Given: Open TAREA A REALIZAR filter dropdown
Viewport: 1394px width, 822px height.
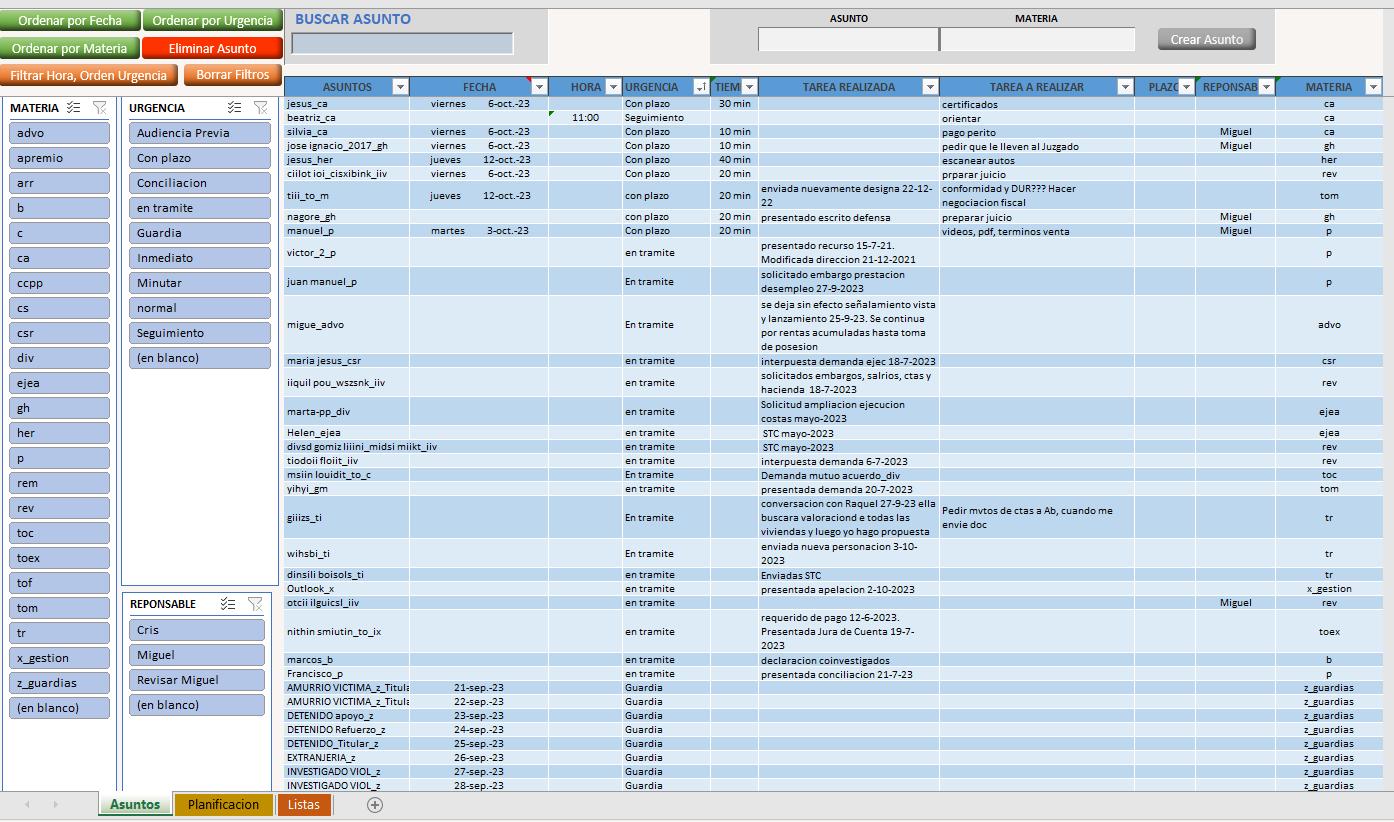Looking at the screenshot, I should click(1124, 87).
